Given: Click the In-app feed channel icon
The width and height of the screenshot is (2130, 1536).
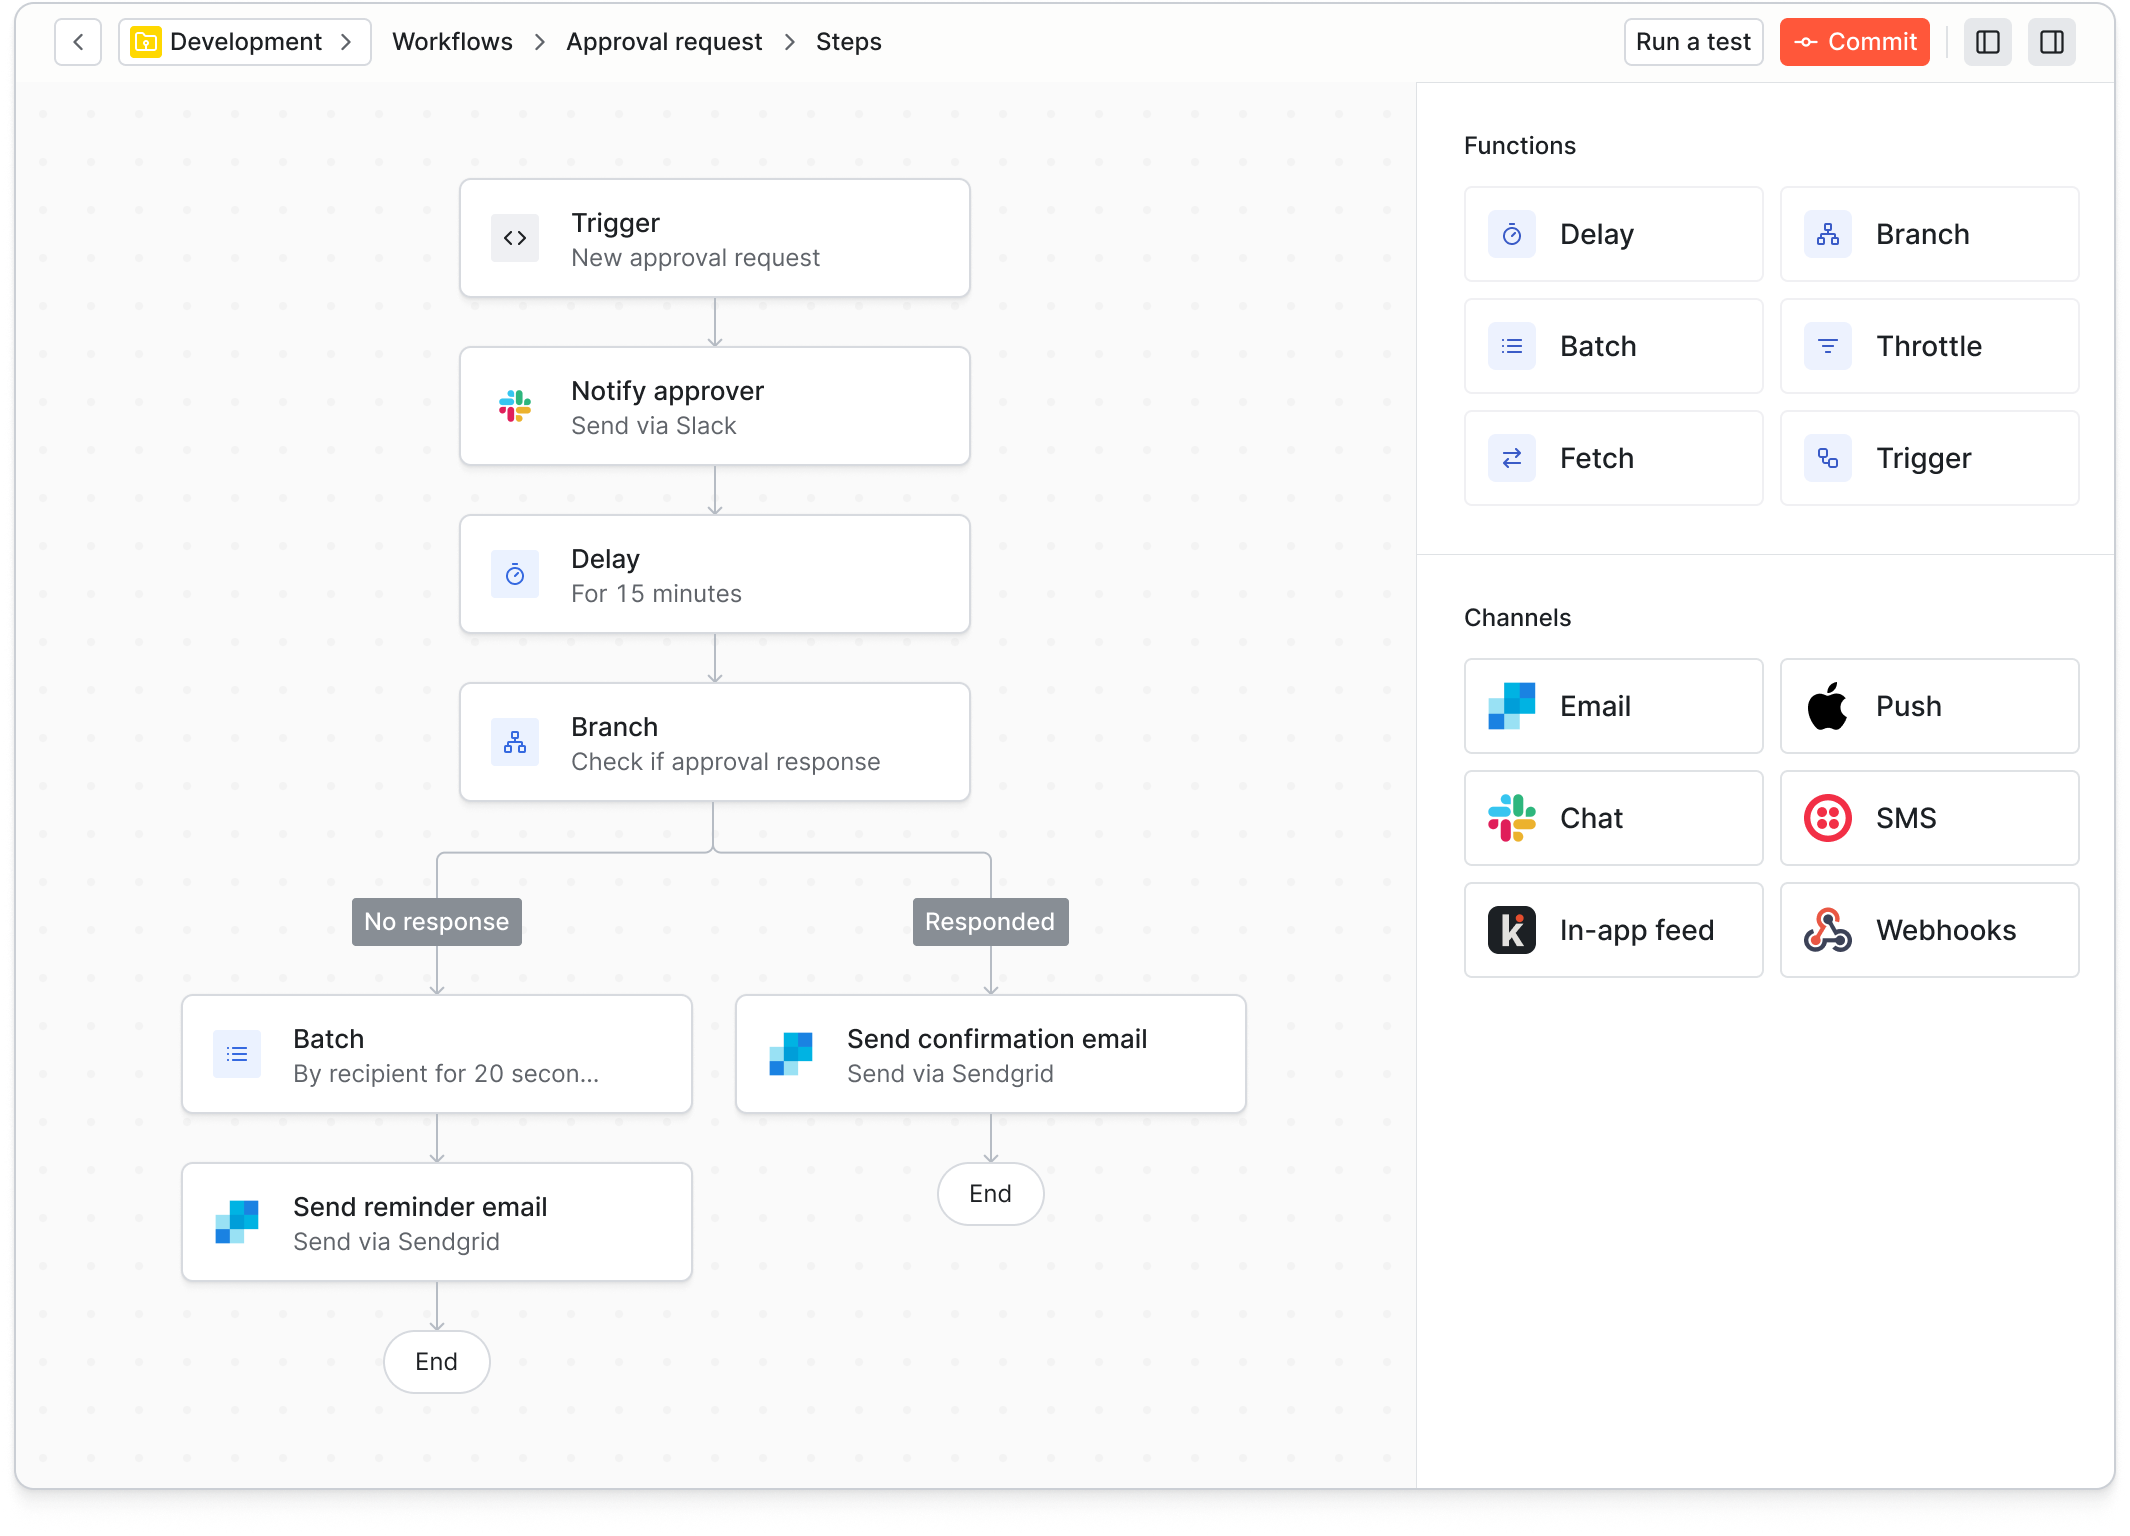Looking at the screenshot, I should (x=1511, y=930).
